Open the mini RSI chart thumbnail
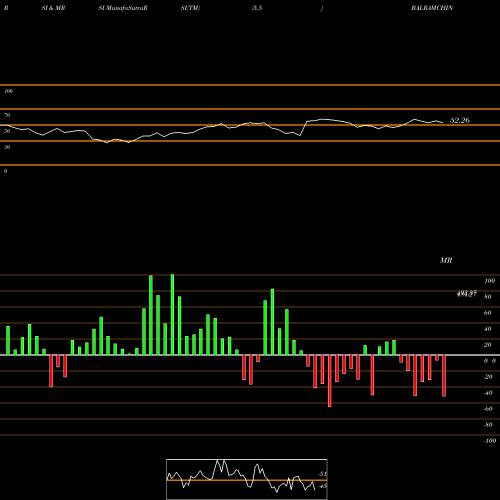This screenshot has height=500, width=500. pyautogui.click(x=247, y=479)
